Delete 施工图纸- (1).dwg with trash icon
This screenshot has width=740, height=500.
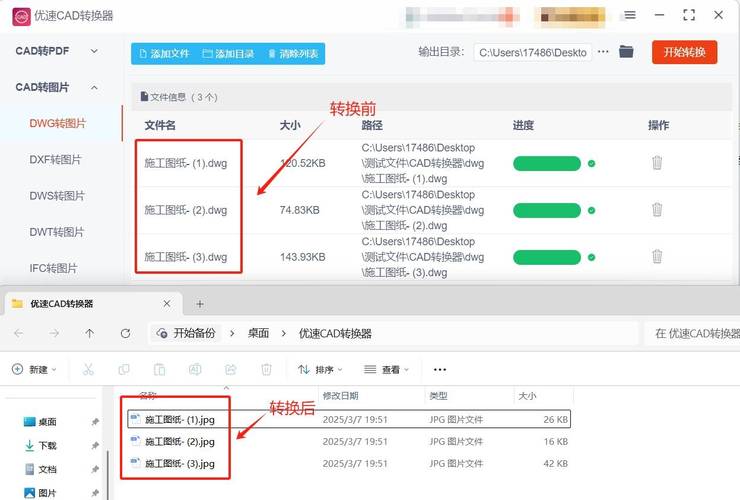pos(657,163)
